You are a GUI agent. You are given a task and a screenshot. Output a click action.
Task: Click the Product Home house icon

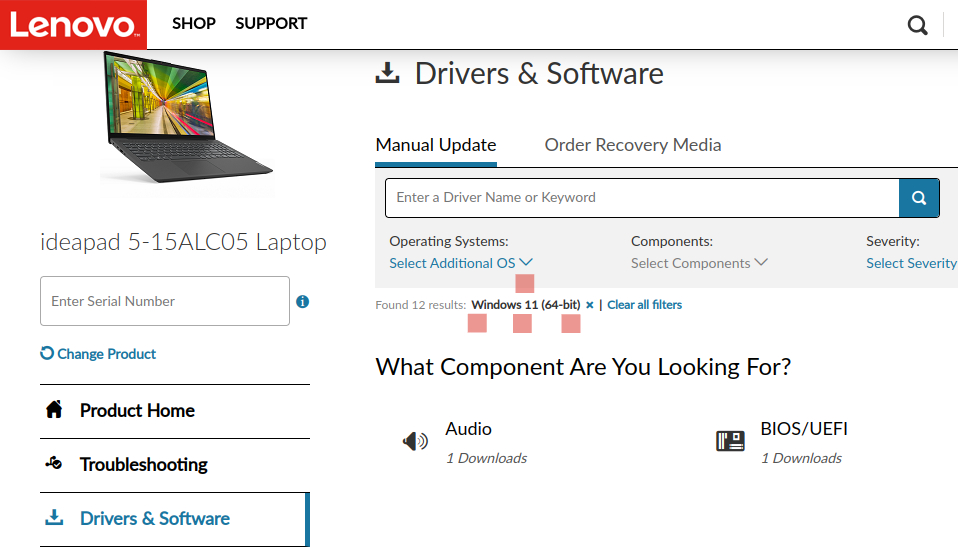(54, 409)
